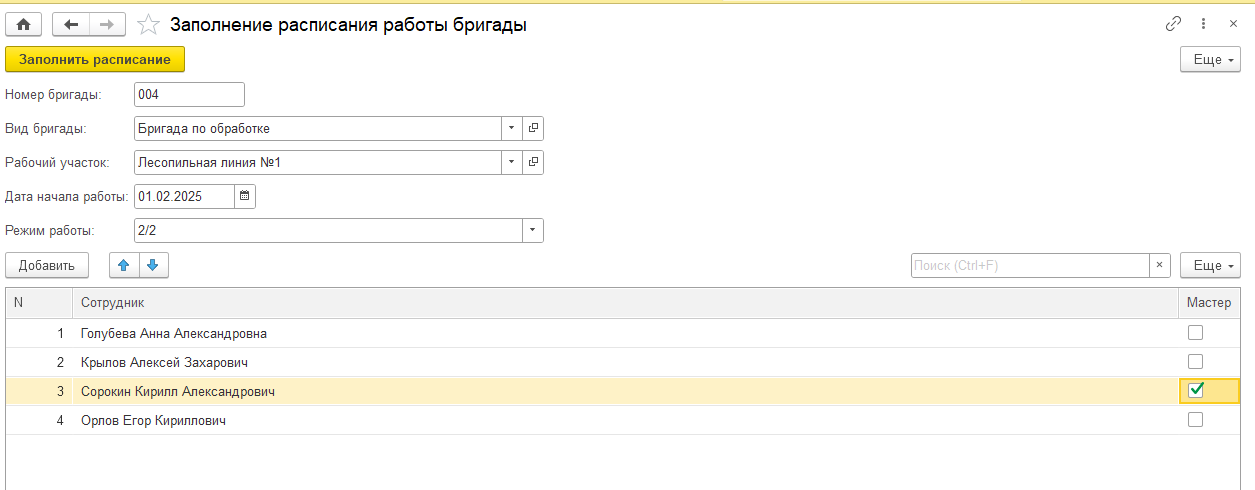The image size is (1255, 490).
Task: Open the Вид бригады record form icon
Action: coord(533,129)
